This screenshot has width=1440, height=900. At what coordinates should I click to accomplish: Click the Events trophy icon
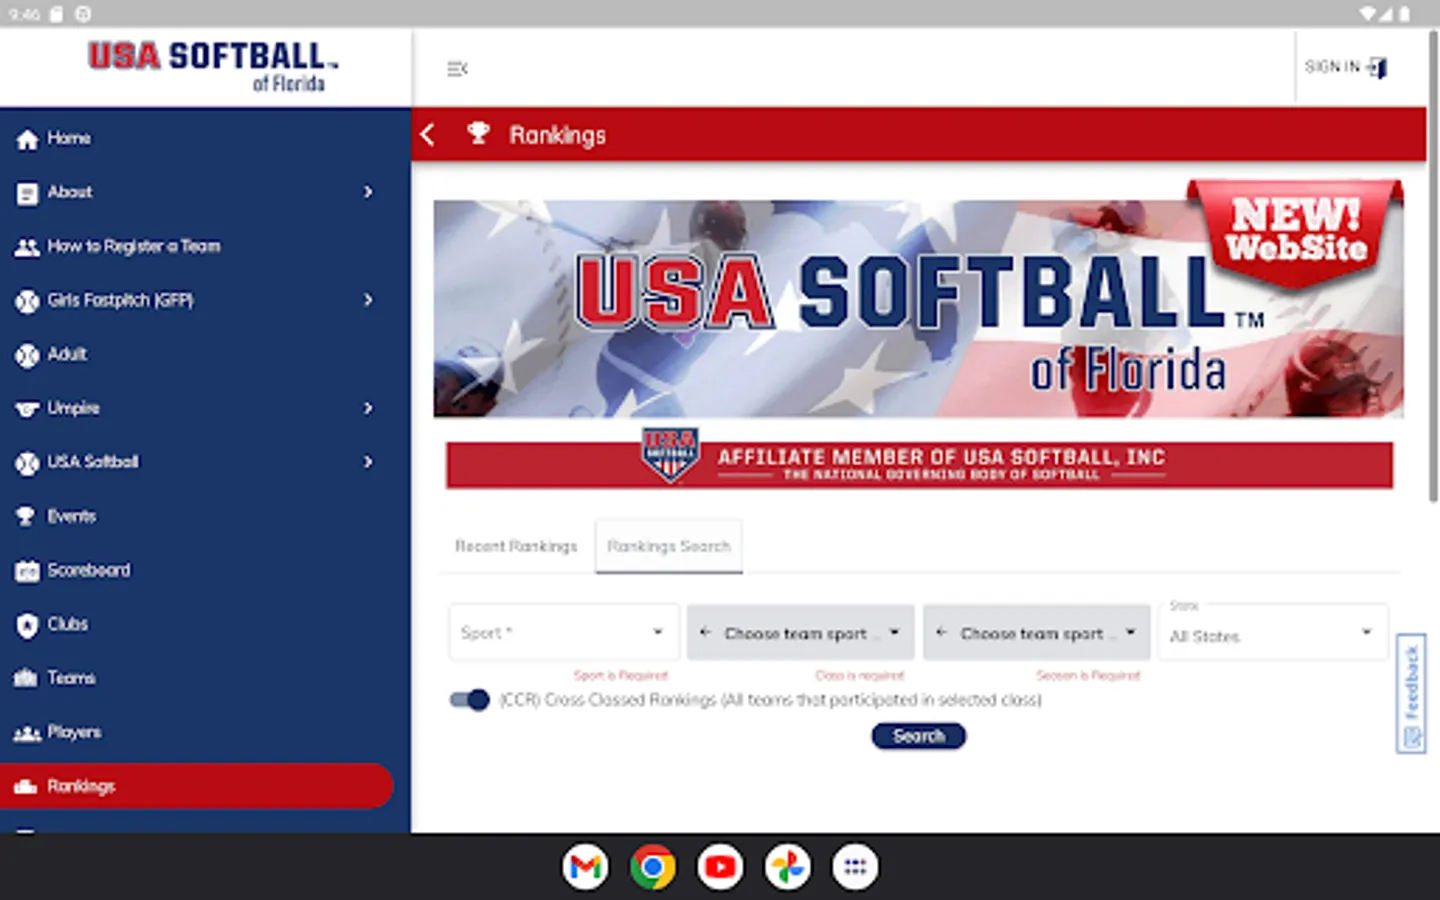point(26,517)
